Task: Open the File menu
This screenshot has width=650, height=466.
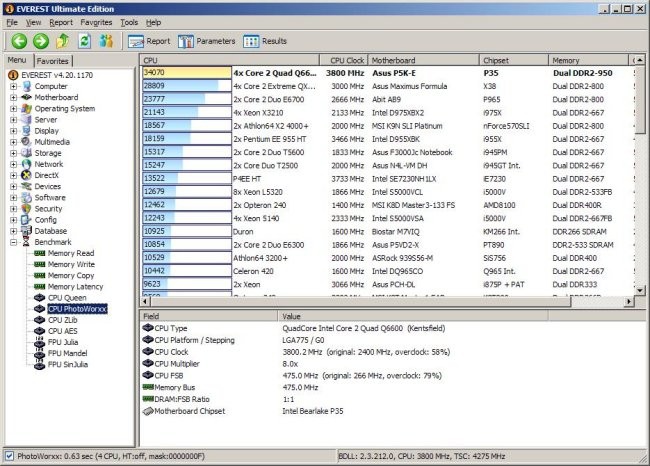Action: click(x=12, y=22)
